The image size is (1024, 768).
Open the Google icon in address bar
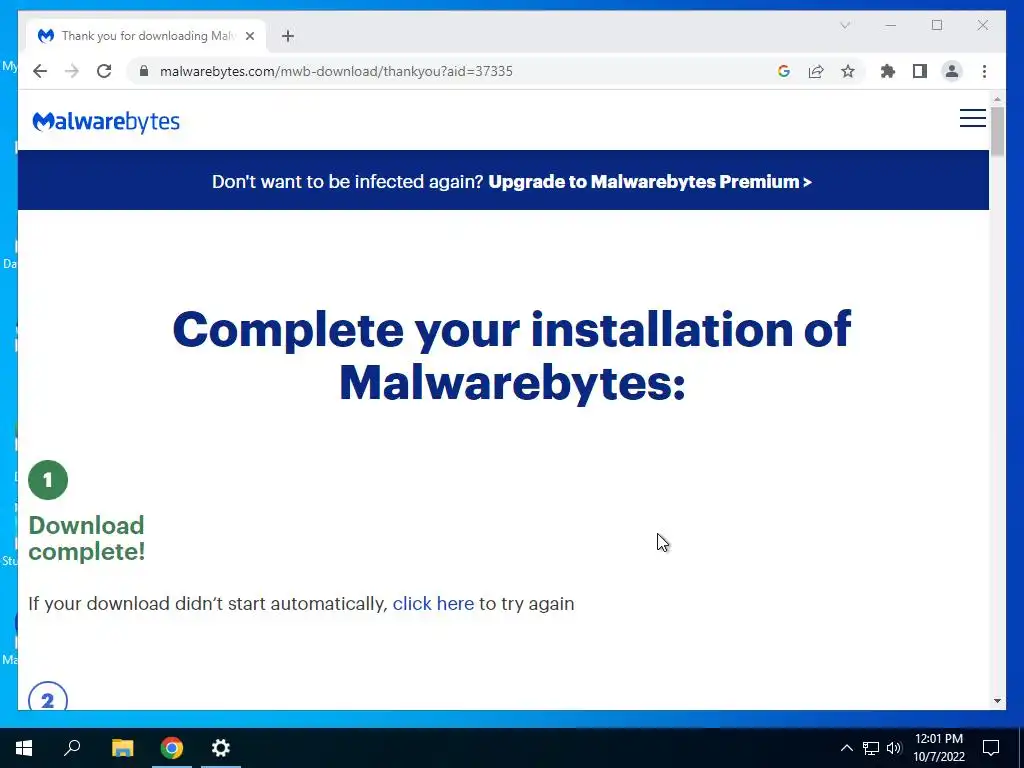784,71
